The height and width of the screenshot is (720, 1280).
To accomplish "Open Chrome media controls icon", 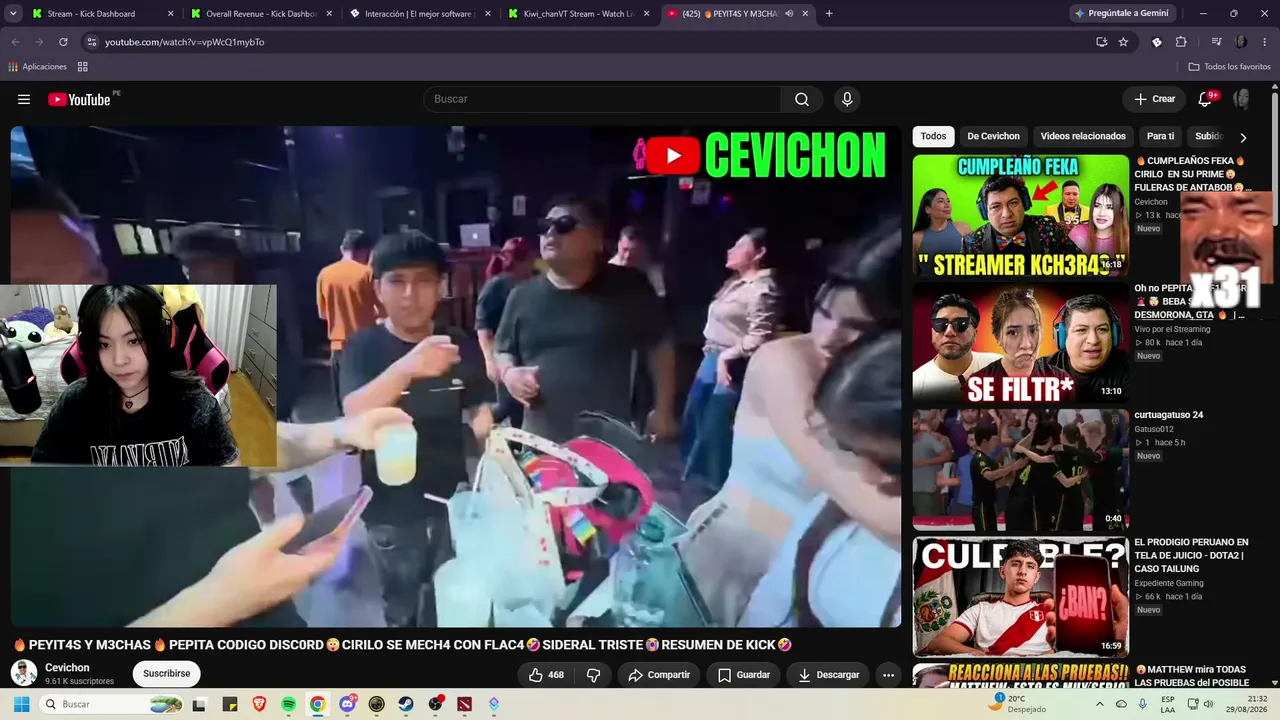I will tap(1216, 42).
